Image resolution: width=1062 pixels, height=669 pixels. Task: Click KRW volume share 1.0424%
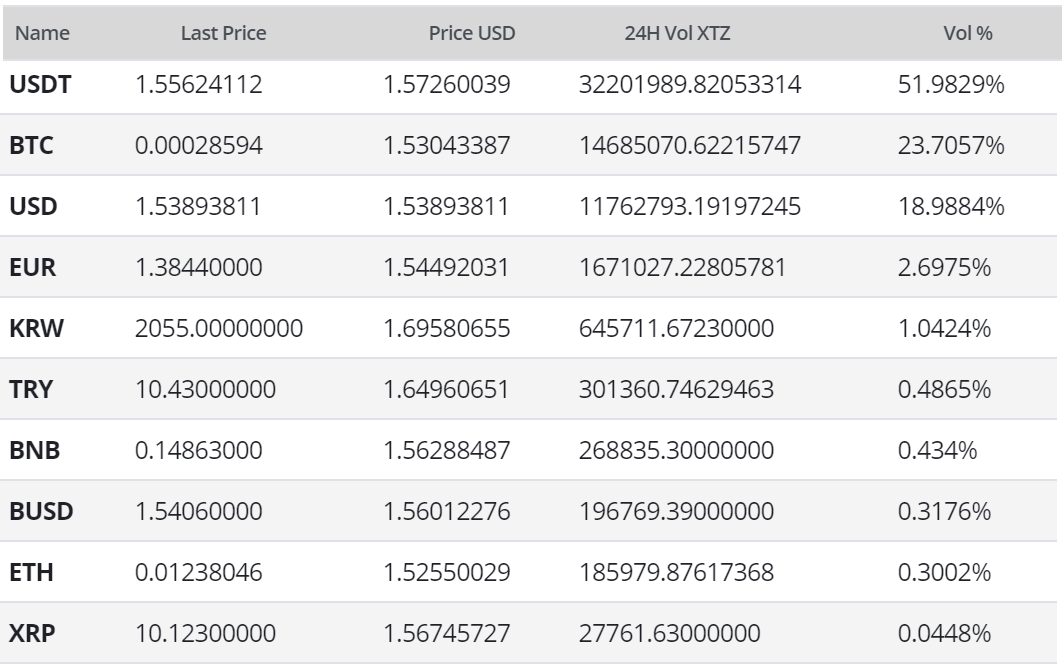pos(944,328)
